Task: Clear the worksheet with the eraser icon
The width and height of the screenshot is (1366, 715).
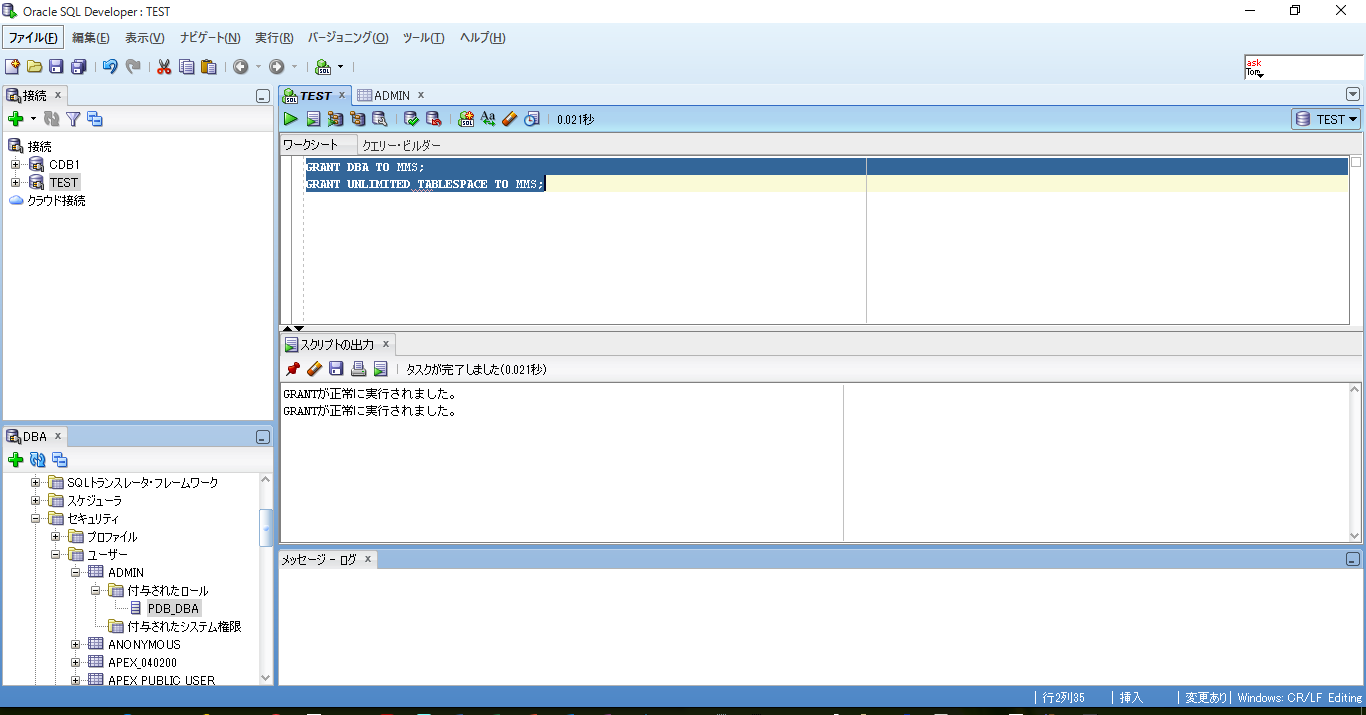Action: point(510,119)
